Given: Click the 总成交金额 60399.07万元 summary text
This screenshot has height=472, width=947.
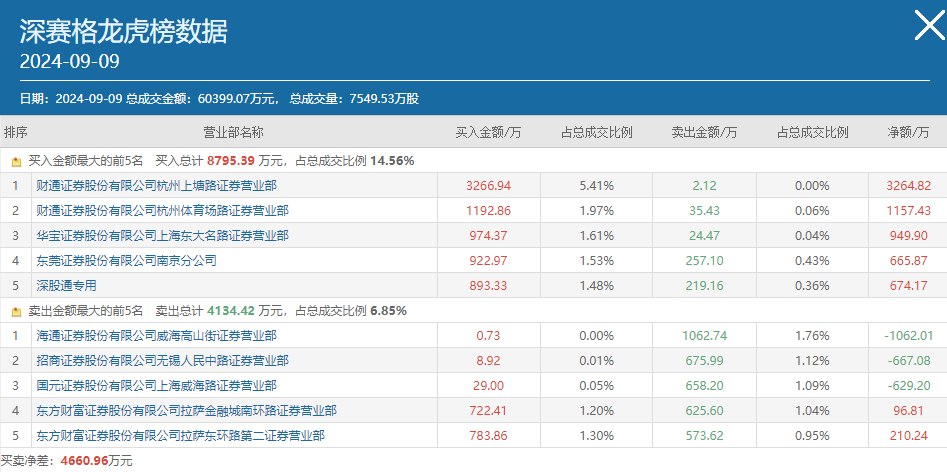Looking at the screenshot, I should 202,98.
